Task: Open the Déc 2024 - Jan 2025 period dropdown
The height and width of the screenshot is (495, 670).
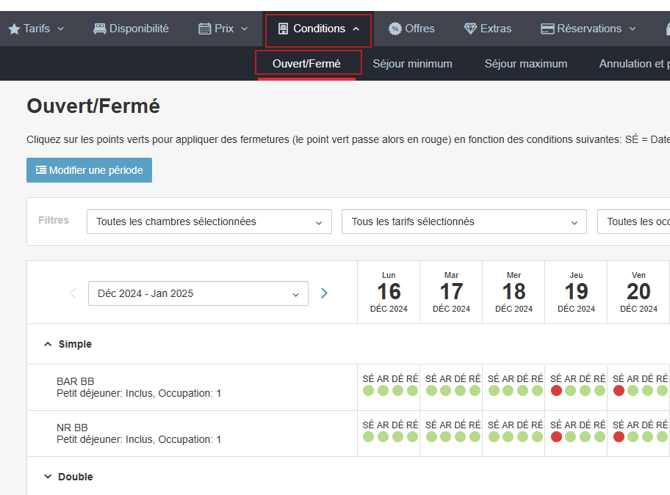Action: coord(198,293)
